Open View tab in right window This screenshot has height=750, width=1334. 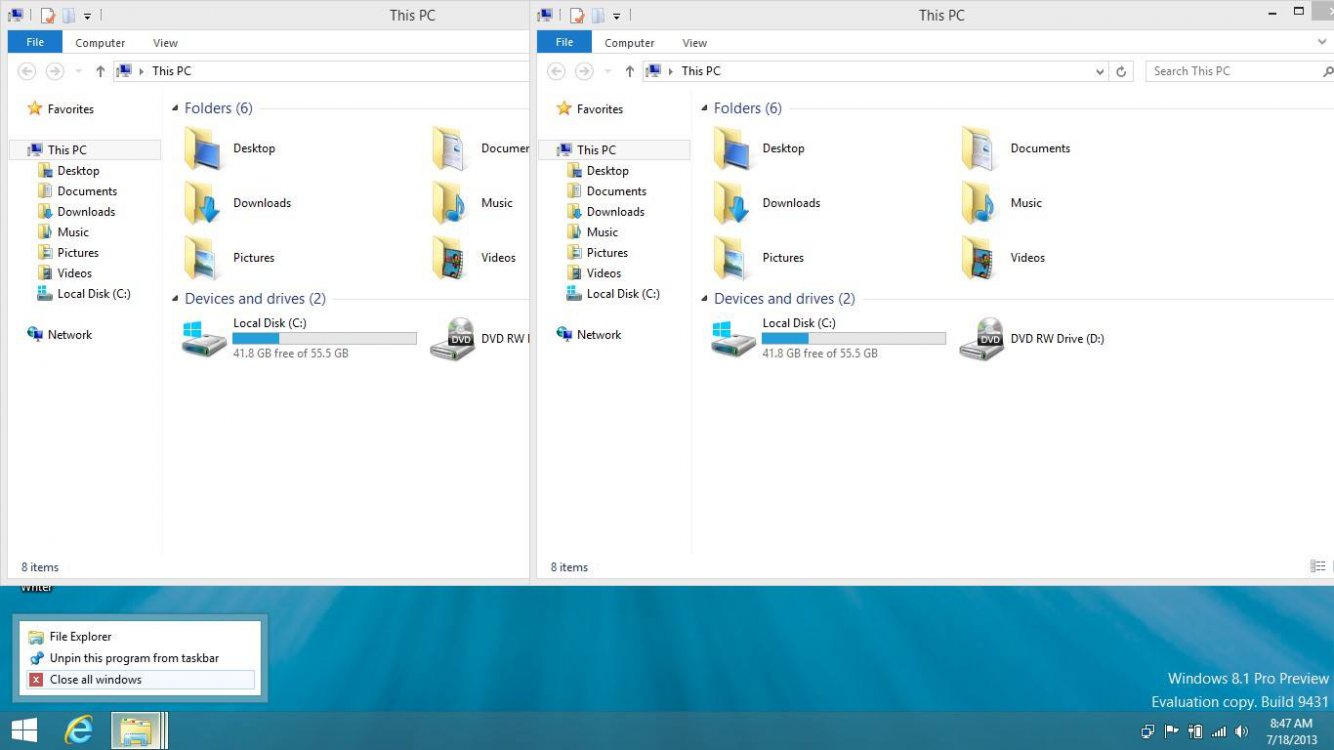point(695,43)
